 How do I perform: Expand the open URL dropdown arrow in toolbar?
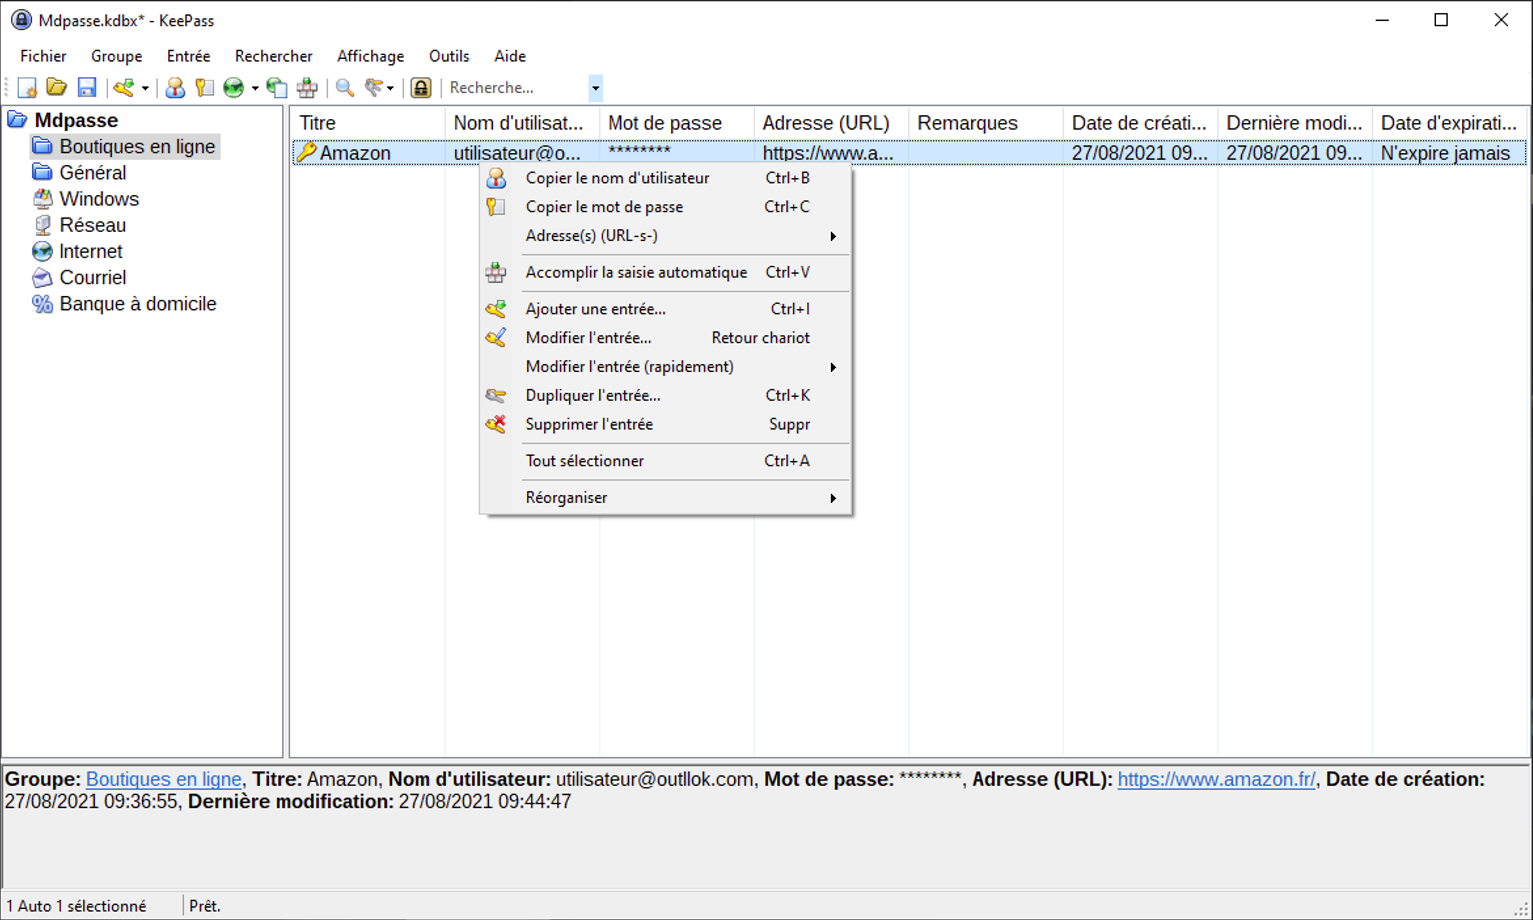pos(255,88)
